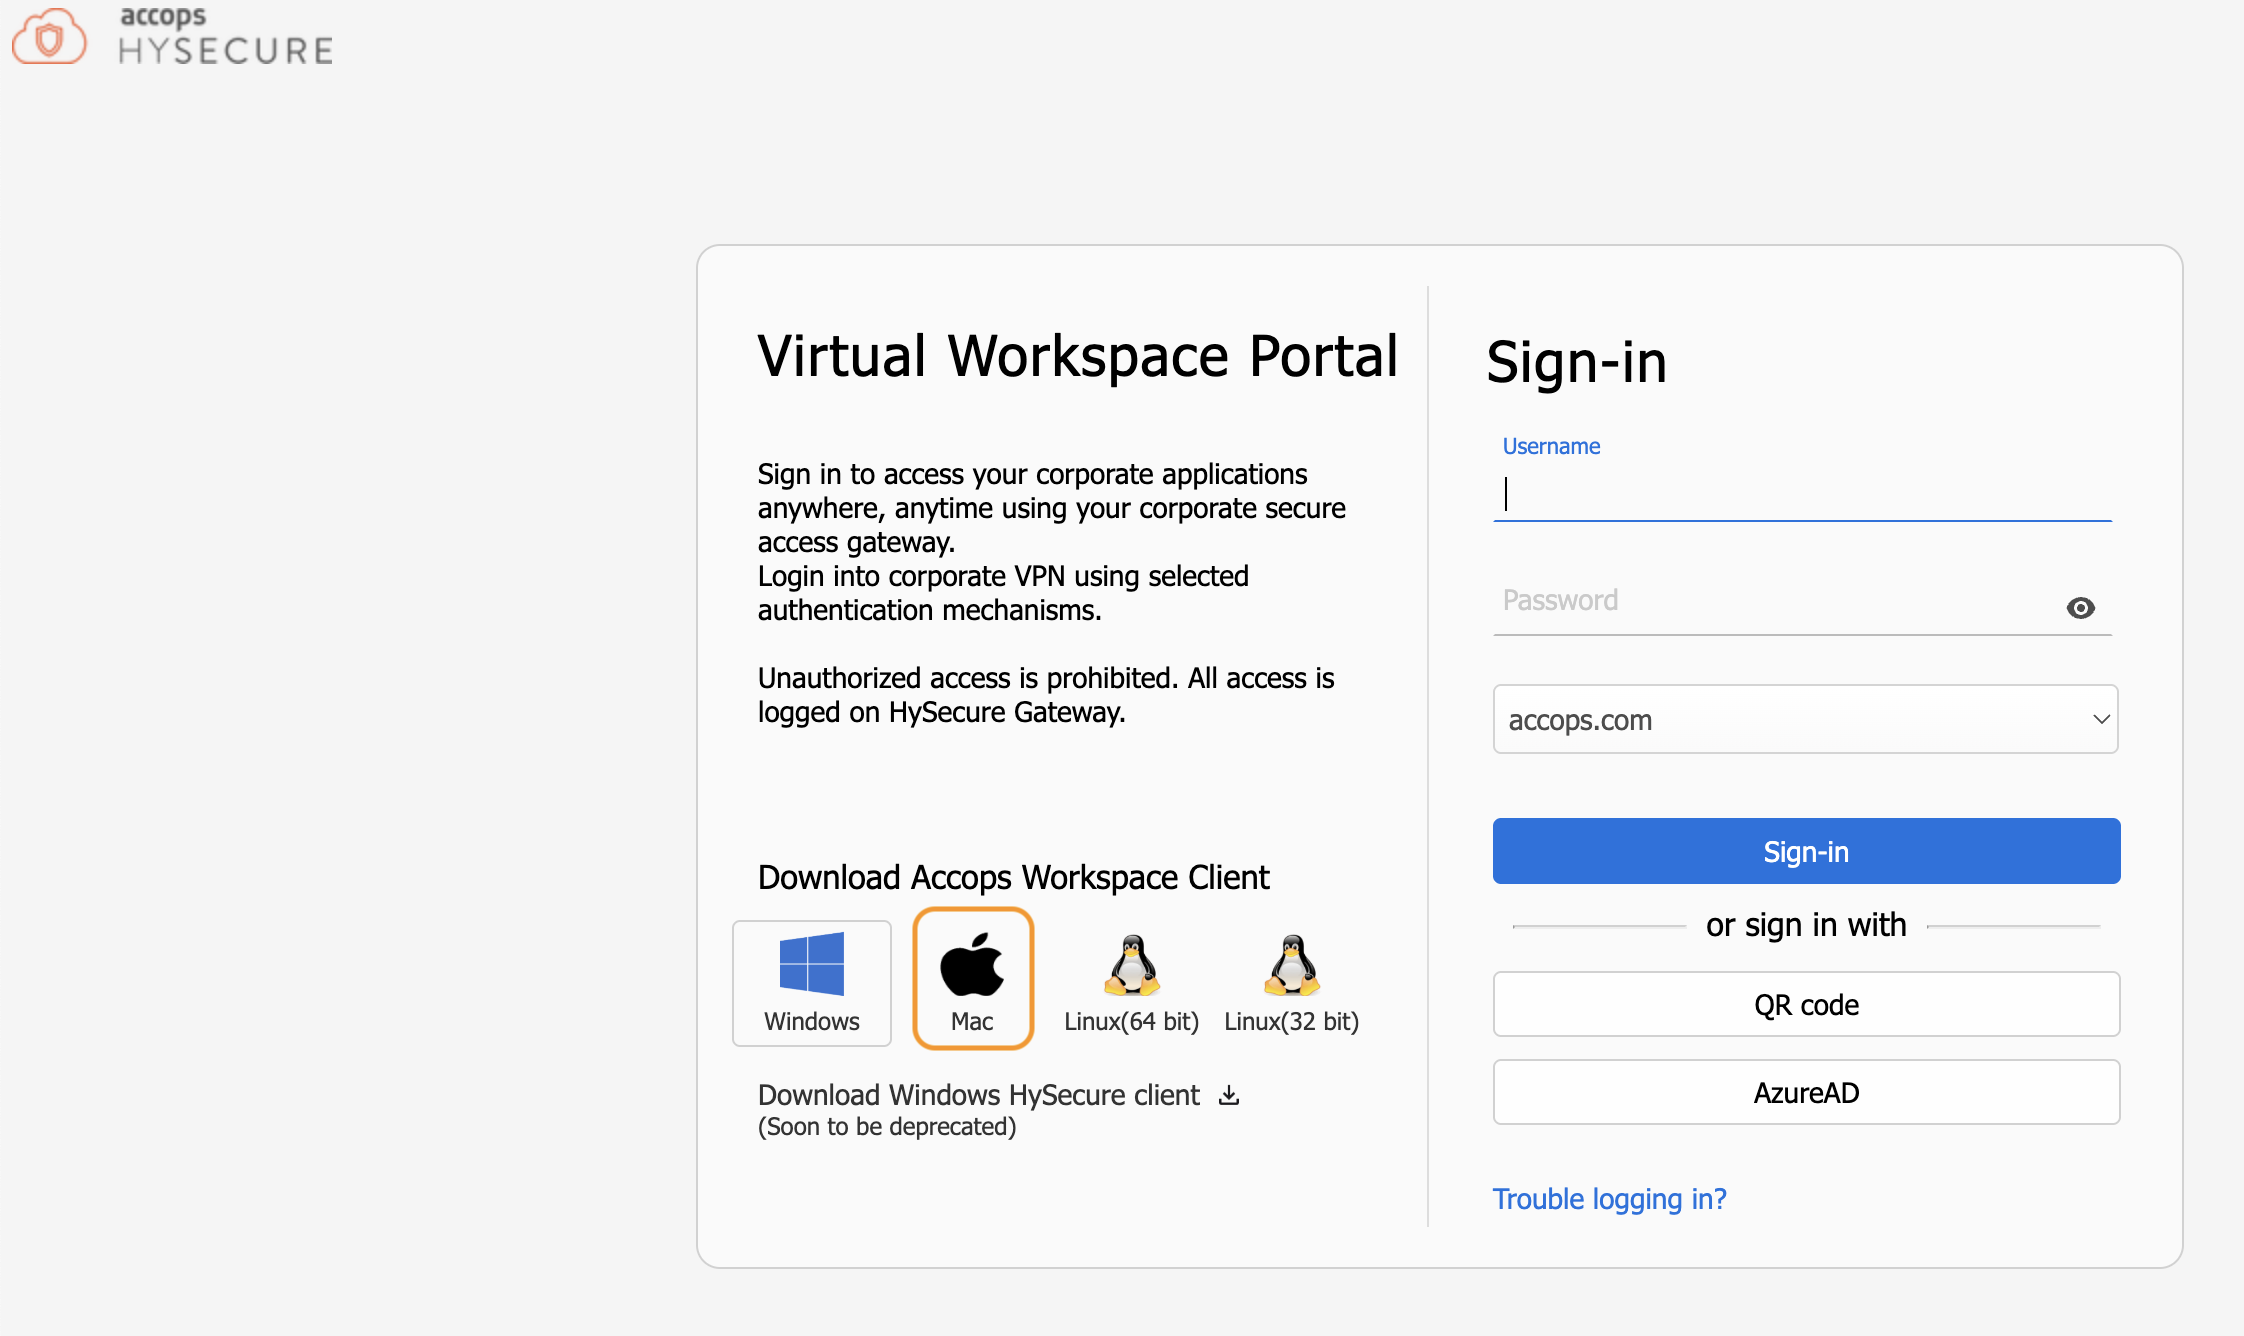Open the Trouble logging in? link
Viewport: 2244px width, 1336px height.
1609,1198
